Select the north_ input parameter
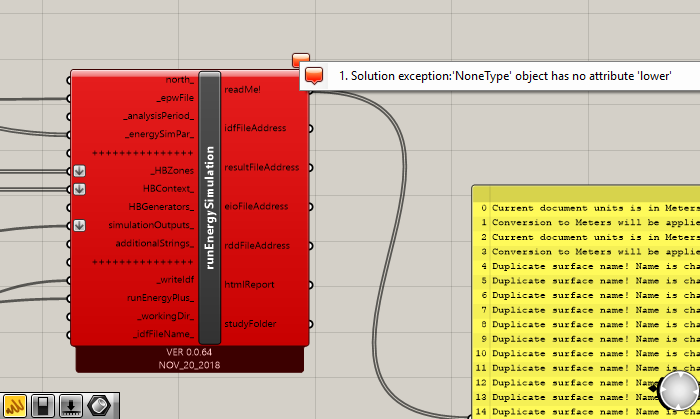The image size is (700, 419). (179, 80)
